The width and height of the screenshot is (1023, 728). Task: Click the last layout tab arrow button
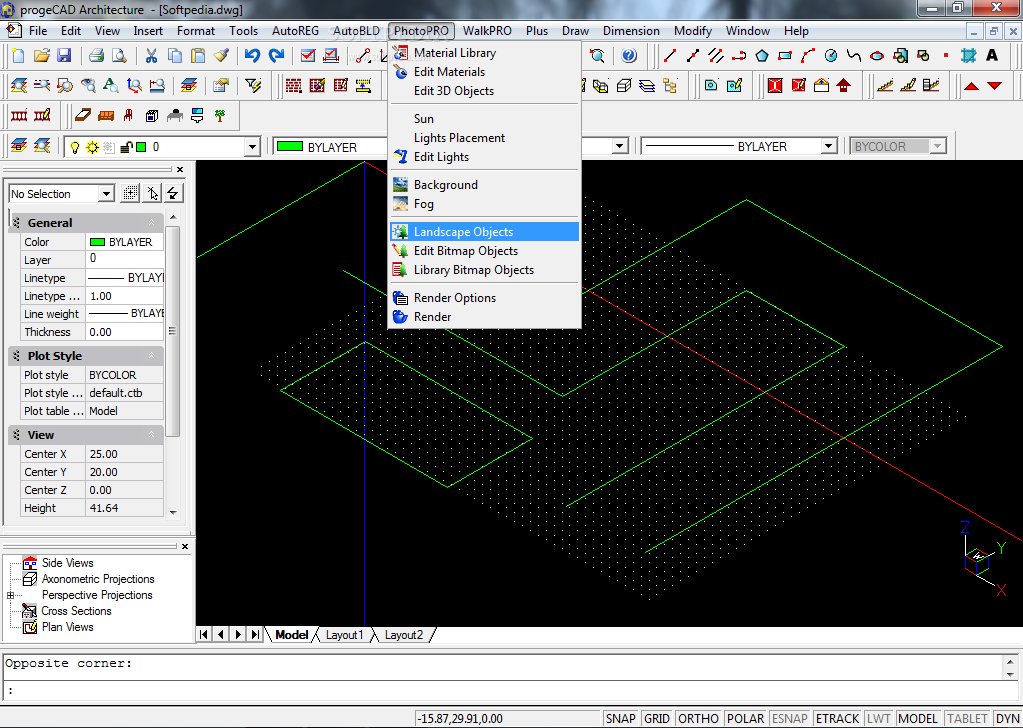[x=255, y=634]
